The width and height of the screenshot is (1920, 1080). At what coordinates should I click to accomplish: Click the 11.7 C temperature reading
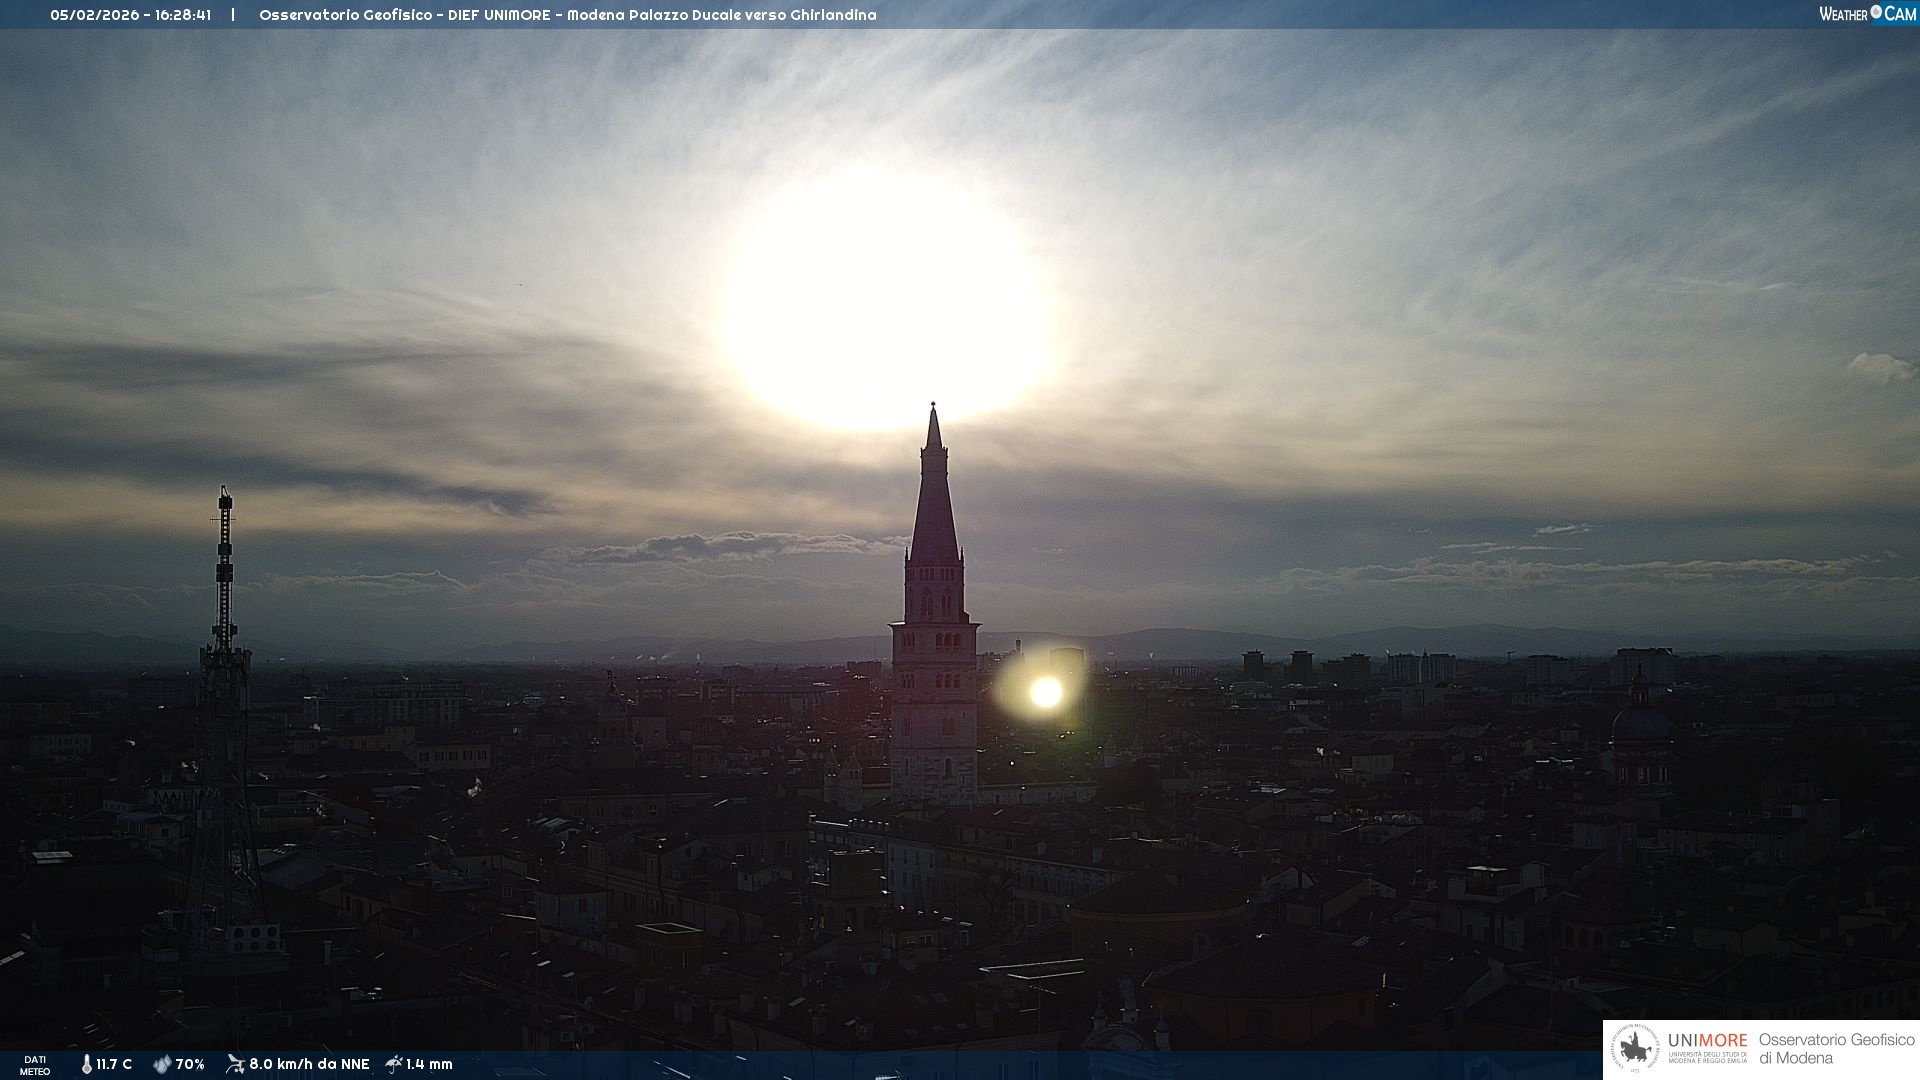(x=114, y=1065)
